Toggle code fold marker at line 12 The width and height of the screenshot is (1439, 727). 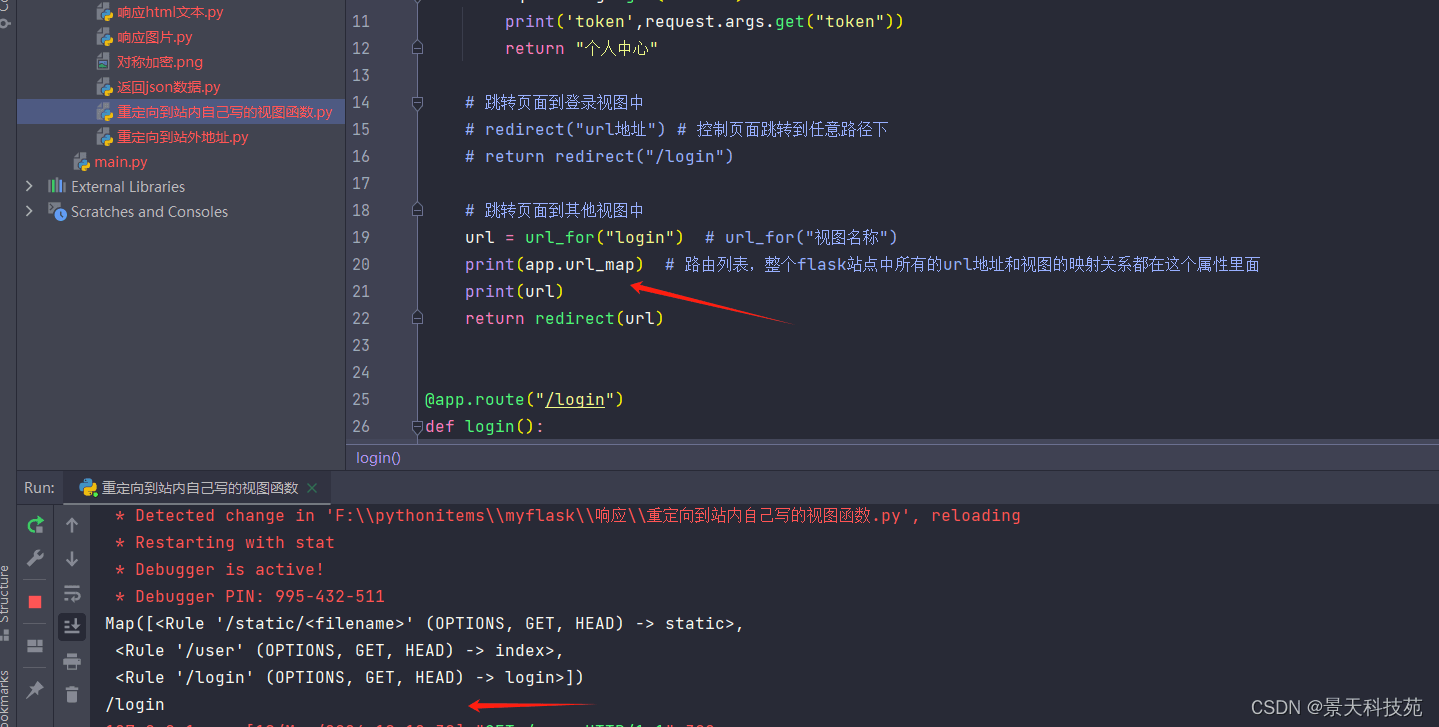(417, 48)
